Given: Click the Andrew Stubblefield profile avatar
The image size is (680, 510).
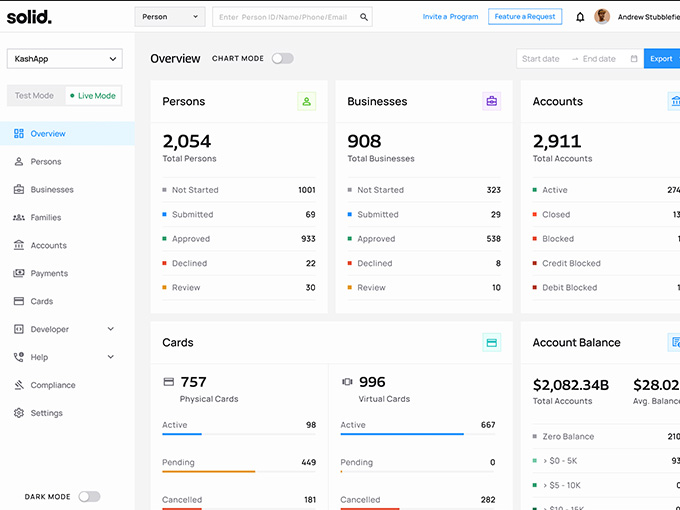Looking at the screenshot, I should (x=602, y=17).
